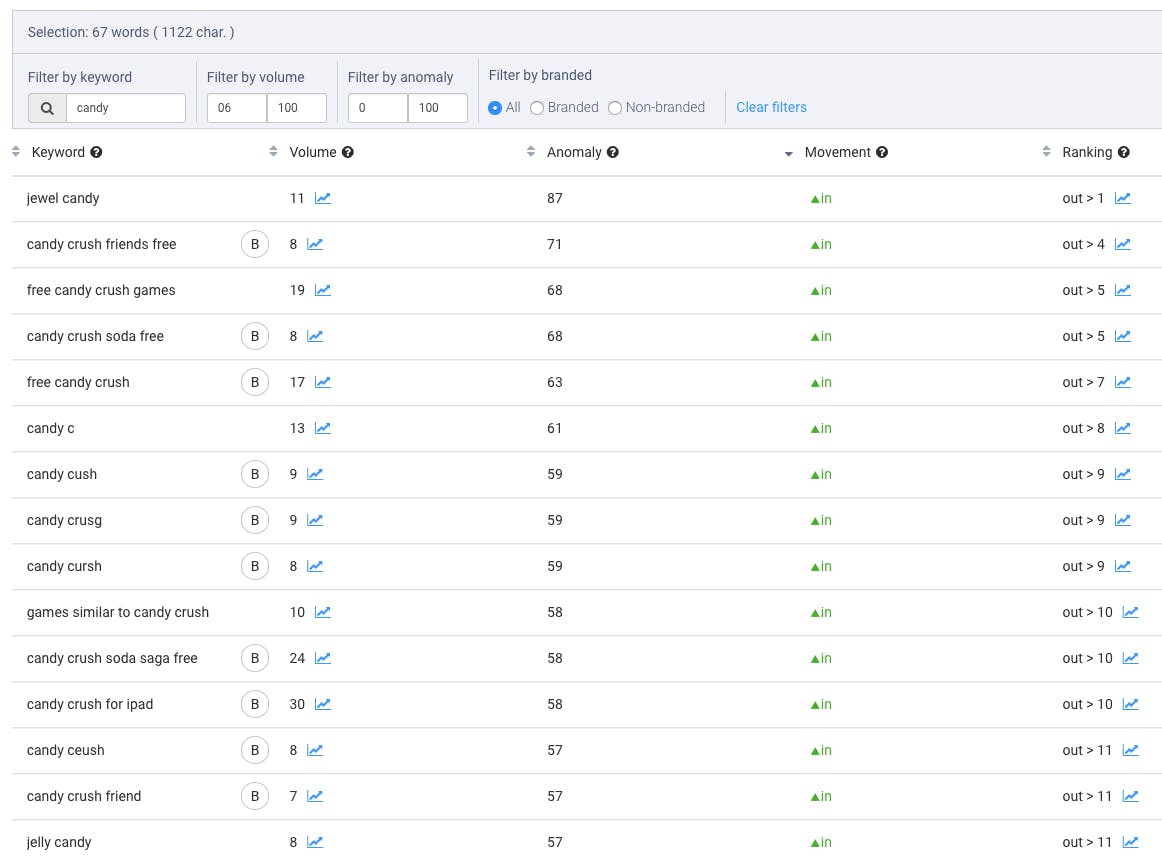
Task: Click help icon beside Anomaly header
Action: (x=613, y=153)
